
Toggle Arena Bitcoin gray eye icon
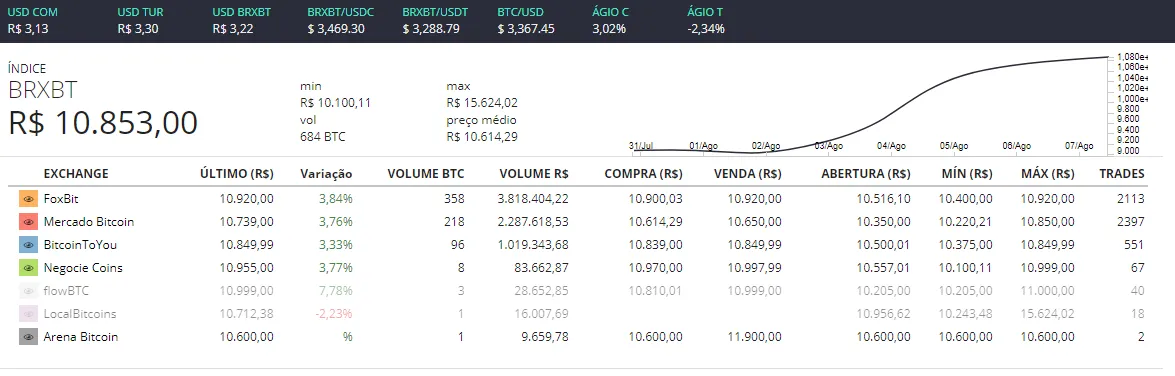coord(28,337)
